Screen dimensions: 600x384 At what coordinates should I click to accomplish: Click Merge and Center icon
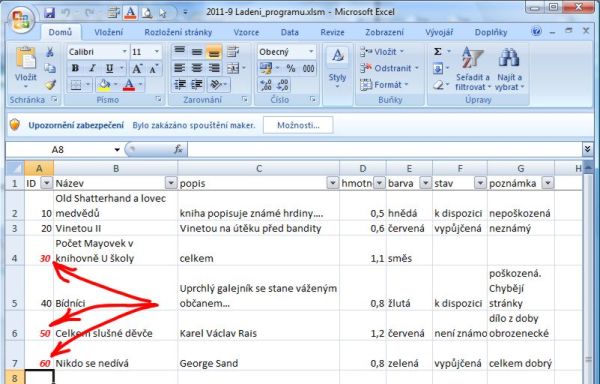(233, 68)
